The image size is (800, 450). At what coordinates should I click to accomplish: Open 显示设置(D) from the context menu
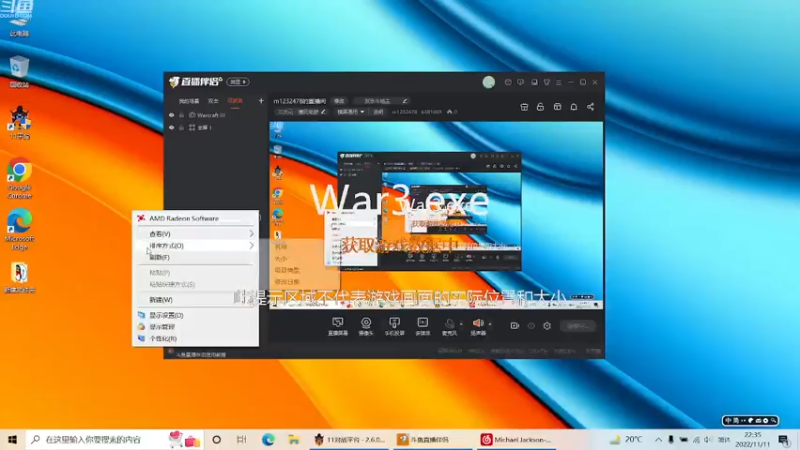(195, 315)
